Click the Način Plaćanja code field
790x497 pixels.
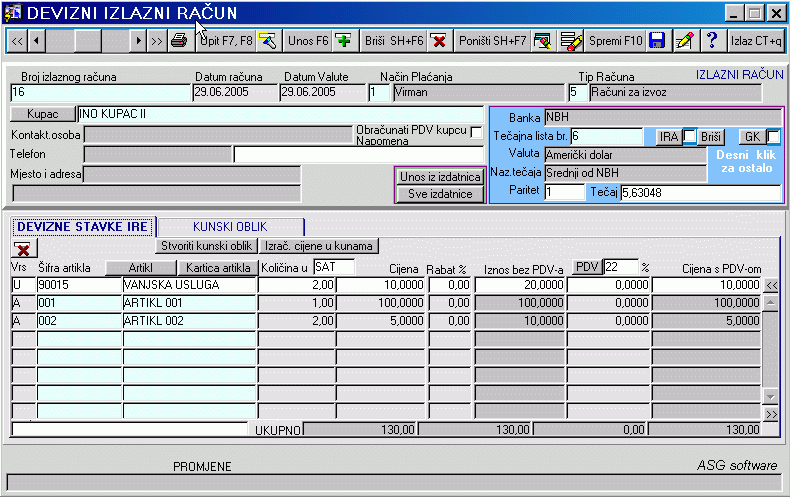(x=379, y=92)
